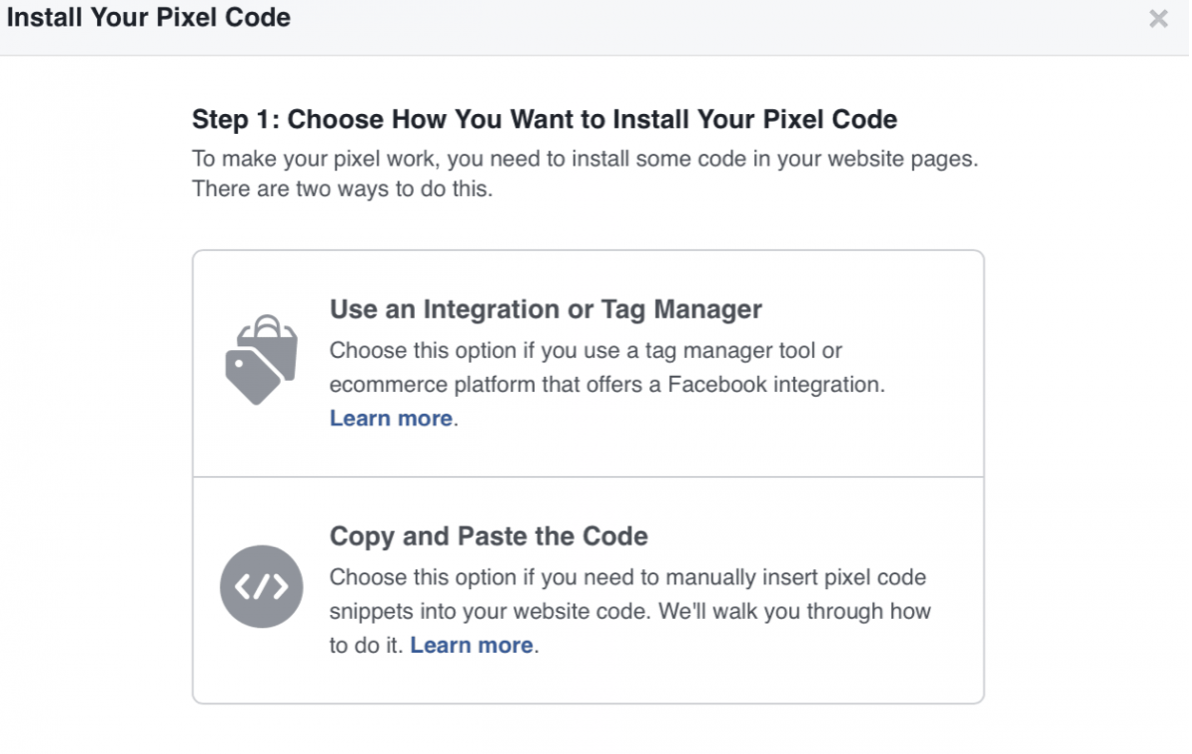Close the Install Your Pixel Code dialog
This screenshot has height=754, width=1192.
[1158, 18]
